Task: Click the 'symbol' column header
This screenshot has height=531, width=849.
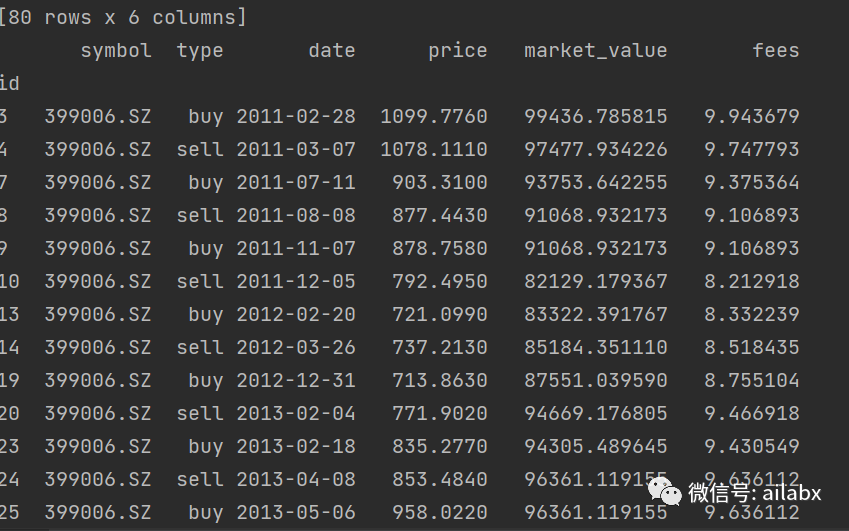Action: tap(116, 50)
